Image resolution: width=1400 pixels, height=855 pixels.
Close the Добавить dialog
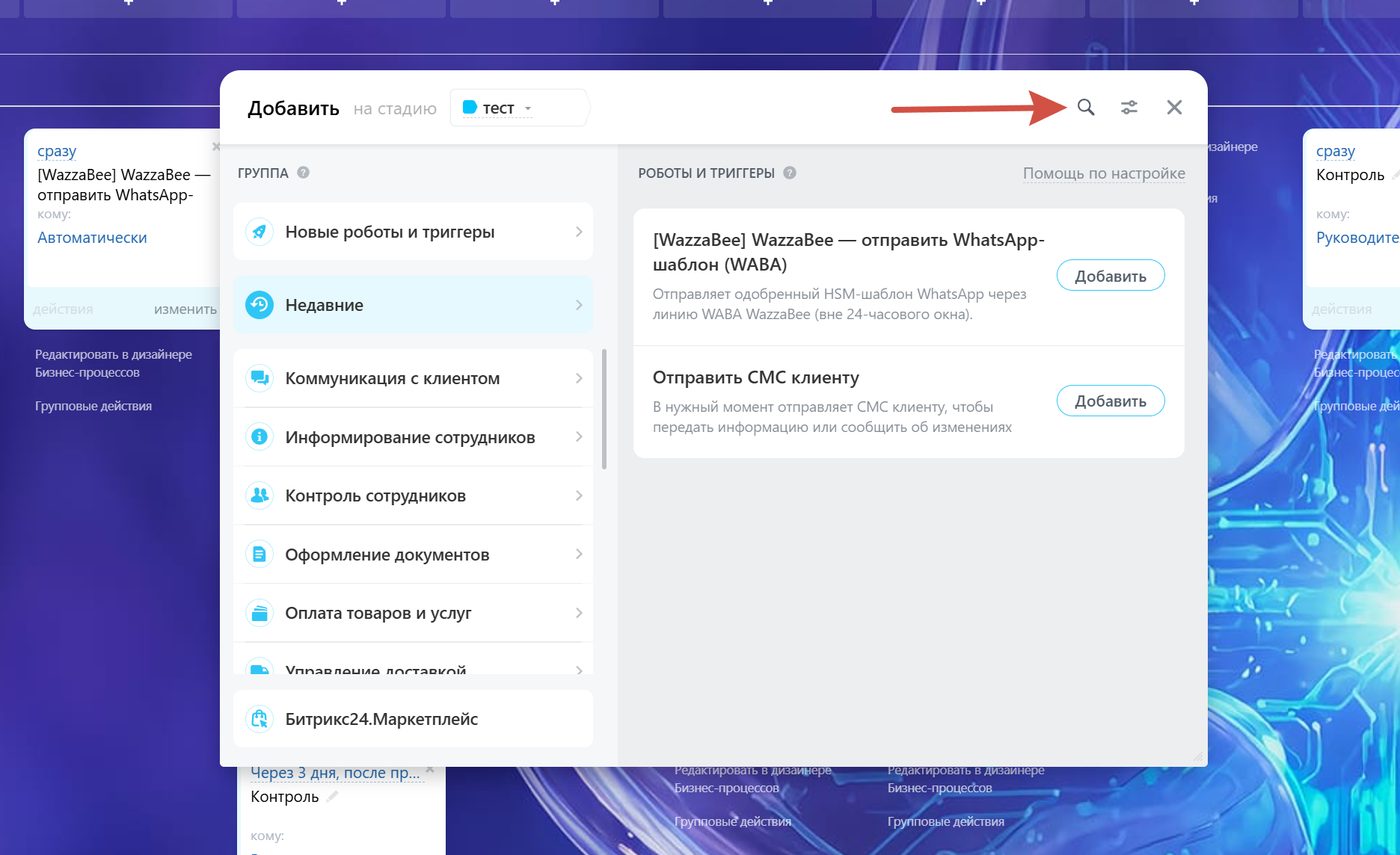point(1174,107)
